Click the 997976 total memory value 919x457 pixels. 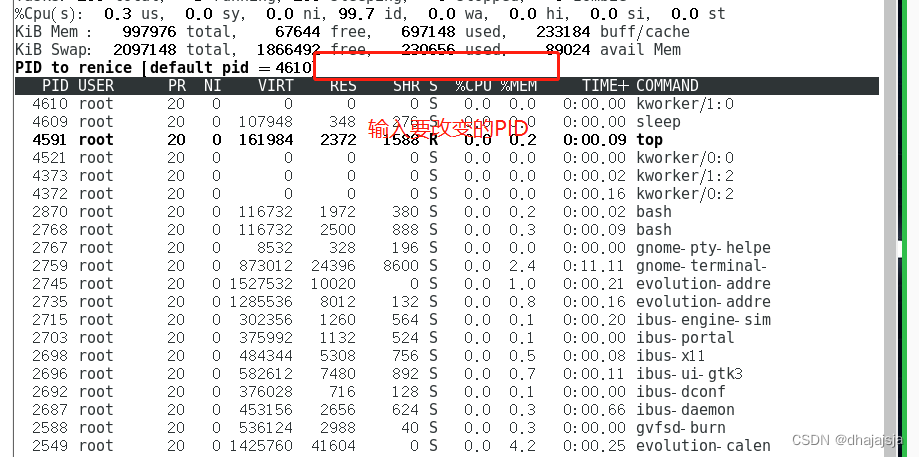click(x=150, y=32)
